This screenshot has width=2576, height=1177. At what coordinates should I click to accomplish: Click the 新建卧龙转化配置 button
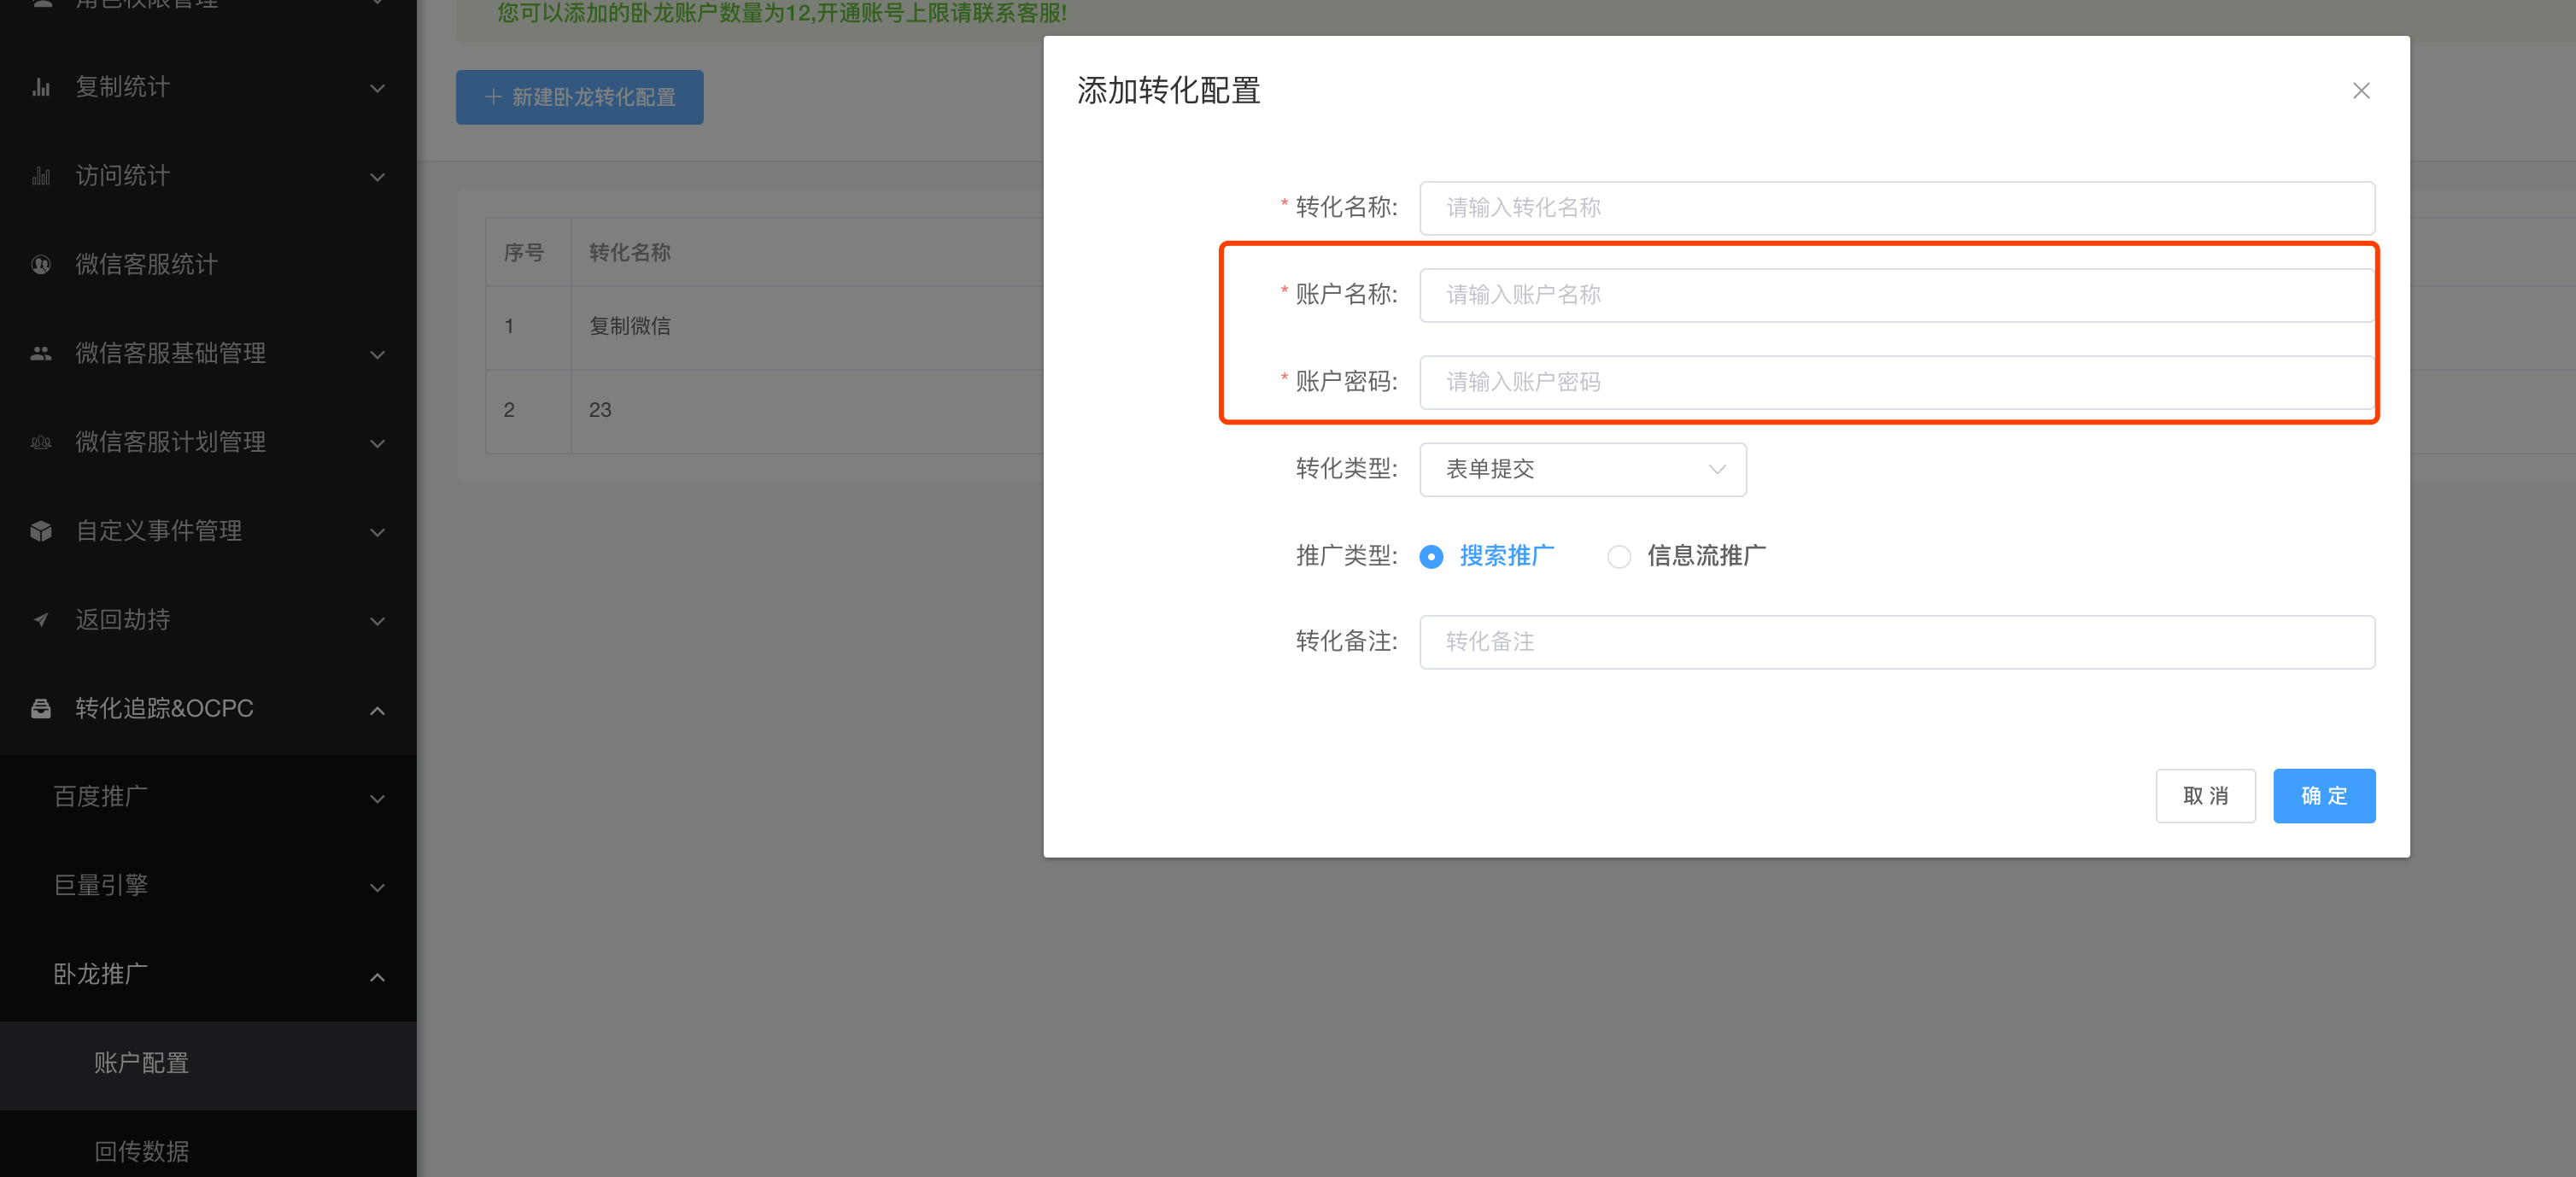[579, 97]
